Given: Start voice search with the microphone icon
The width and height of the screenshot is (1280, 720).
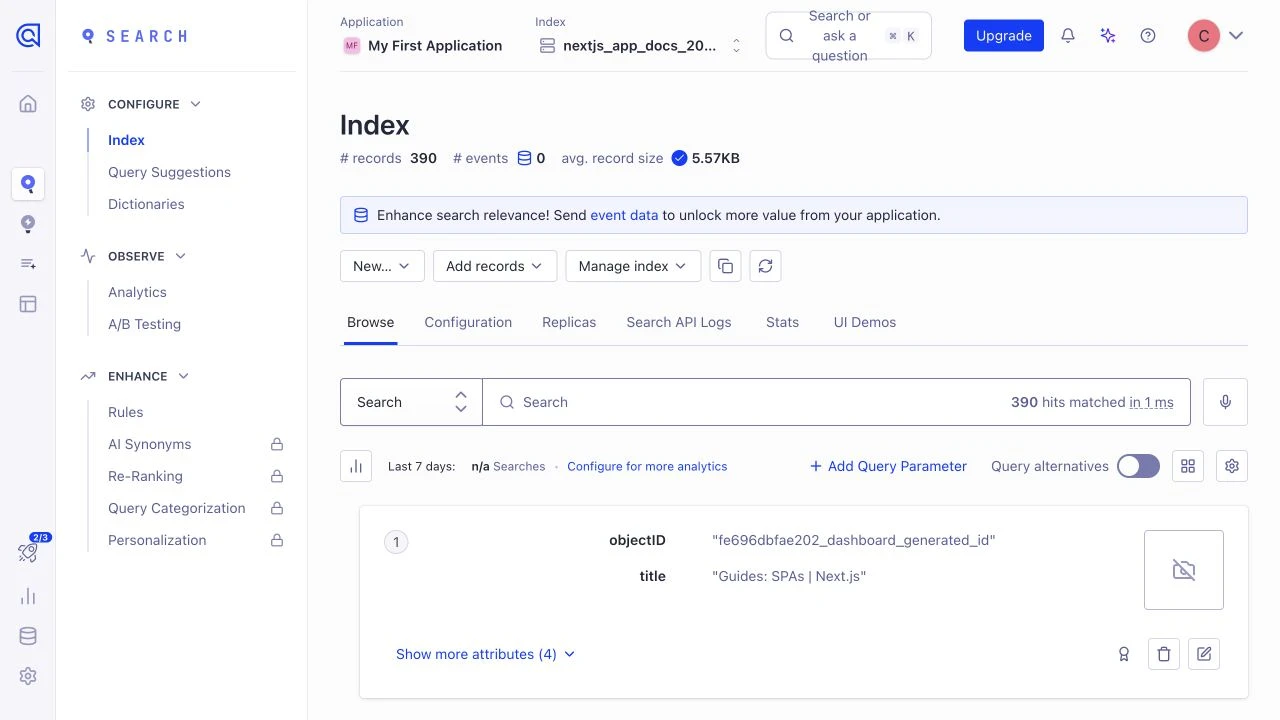Looking at the screenshot, I should coord(1226,402).
